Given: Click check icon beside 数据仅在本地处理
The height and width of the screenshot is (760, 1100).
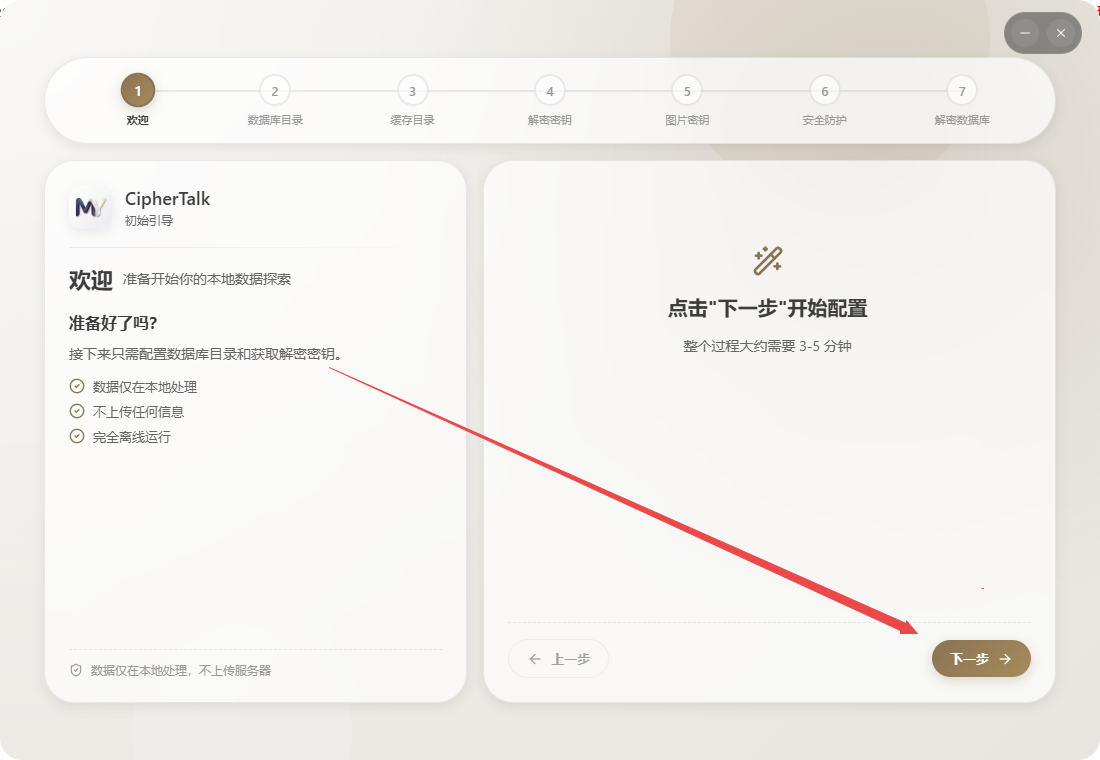Looking at the screenshot, I should click(77, 386).
